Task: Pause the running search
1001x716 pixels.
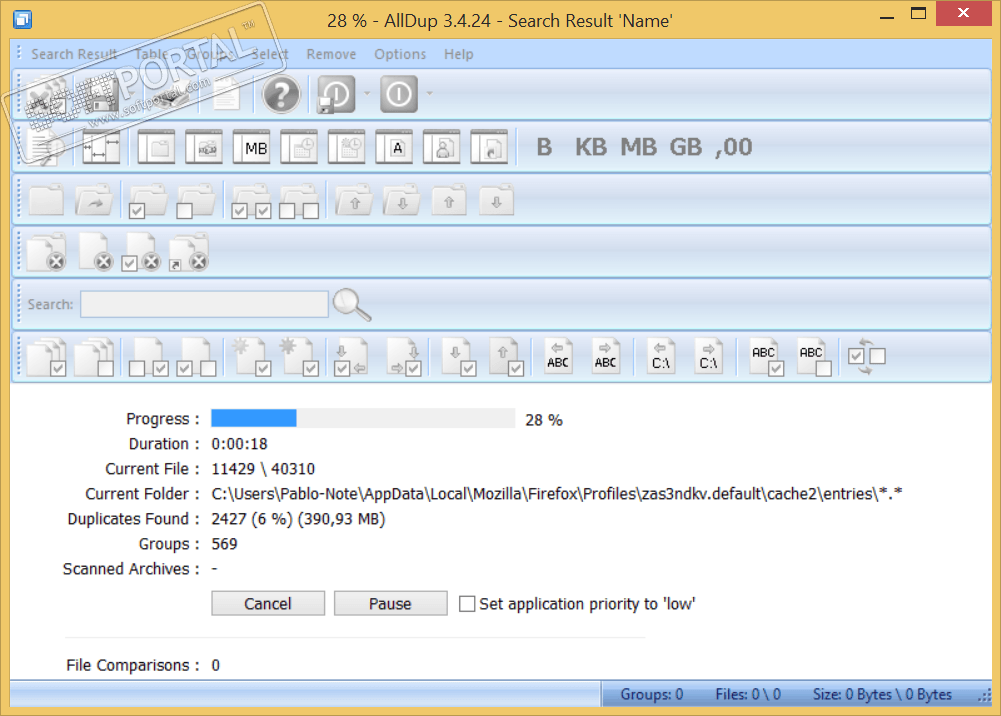Action: point(390,604)
